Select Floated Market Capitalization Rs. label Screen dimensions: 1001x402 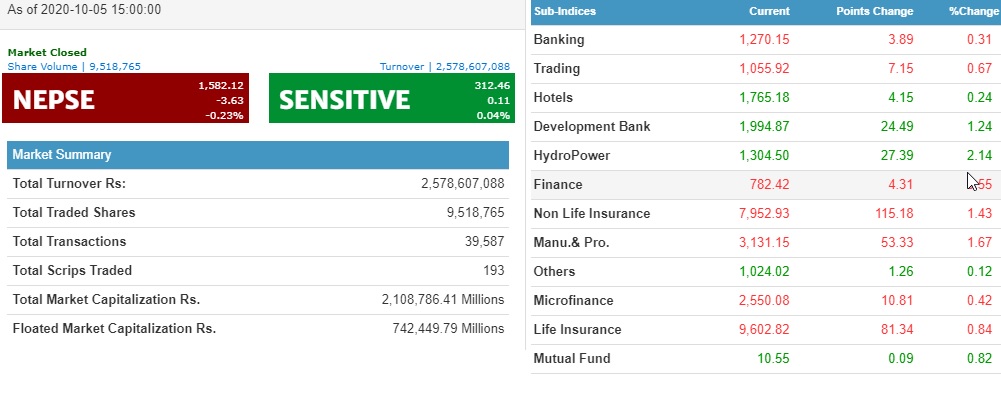pos(114,329)
